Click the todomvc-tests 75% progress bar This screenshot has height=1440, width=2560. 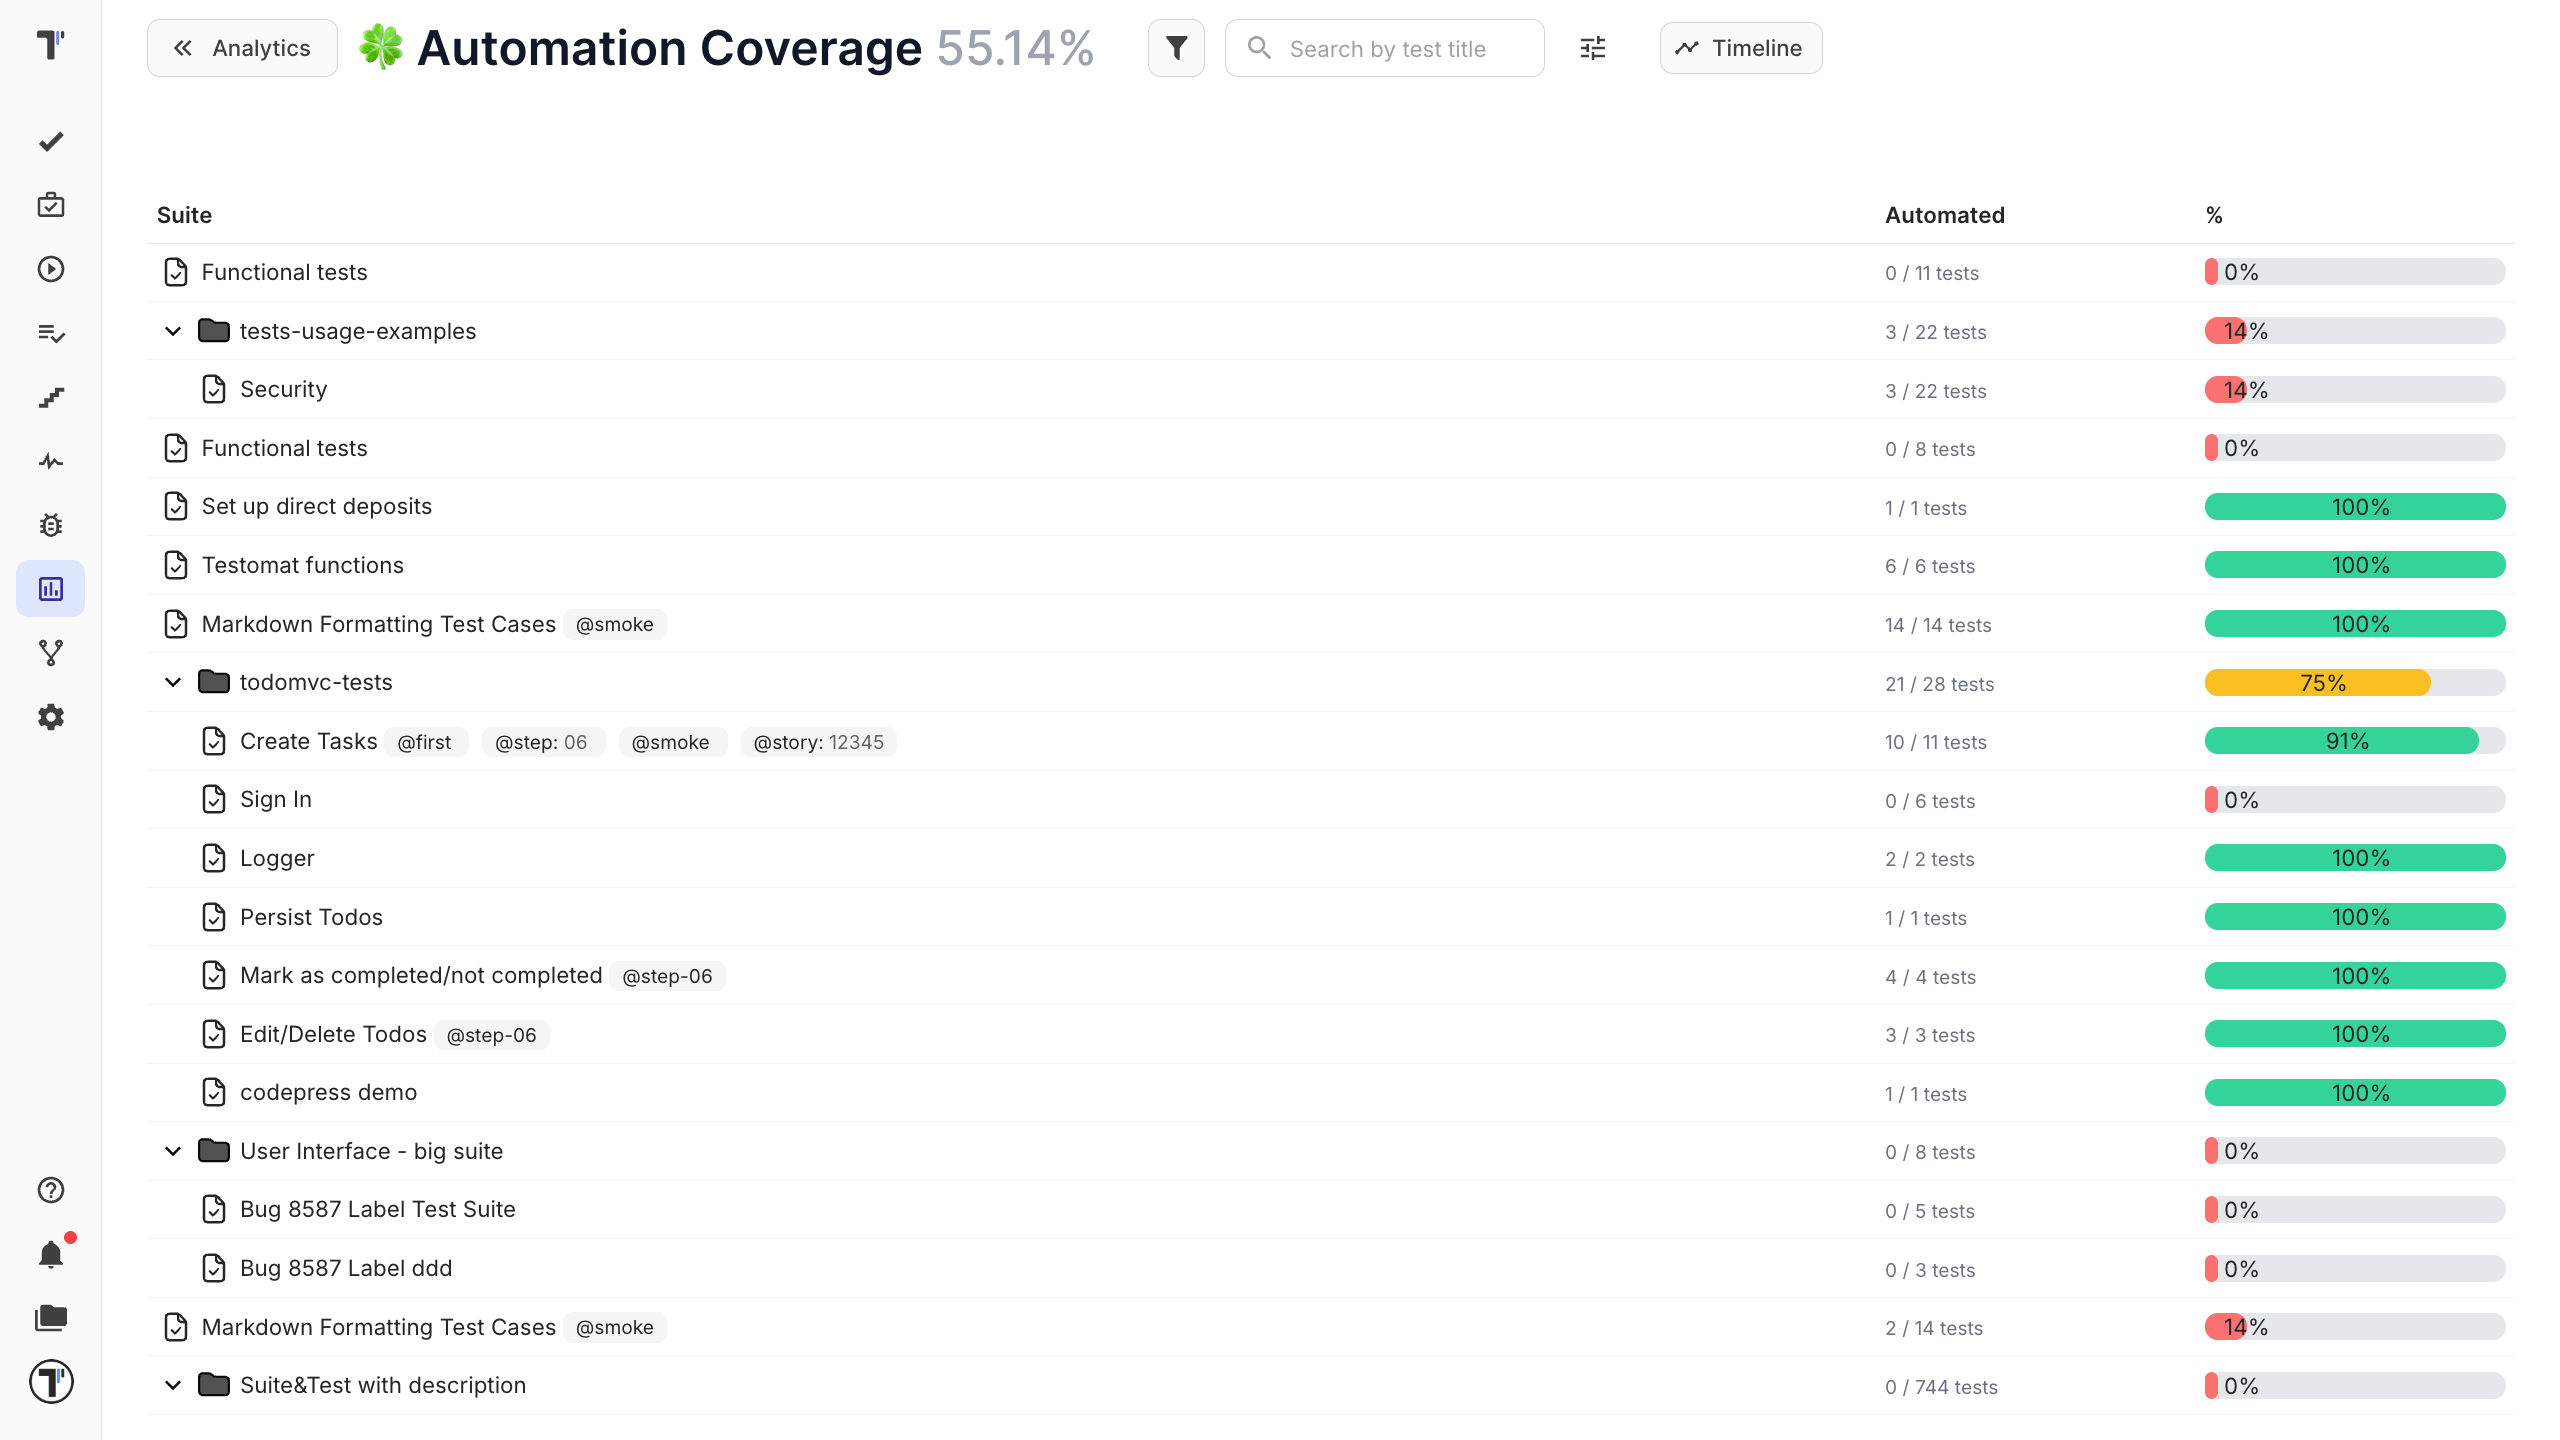click(x=2355, y=683)
